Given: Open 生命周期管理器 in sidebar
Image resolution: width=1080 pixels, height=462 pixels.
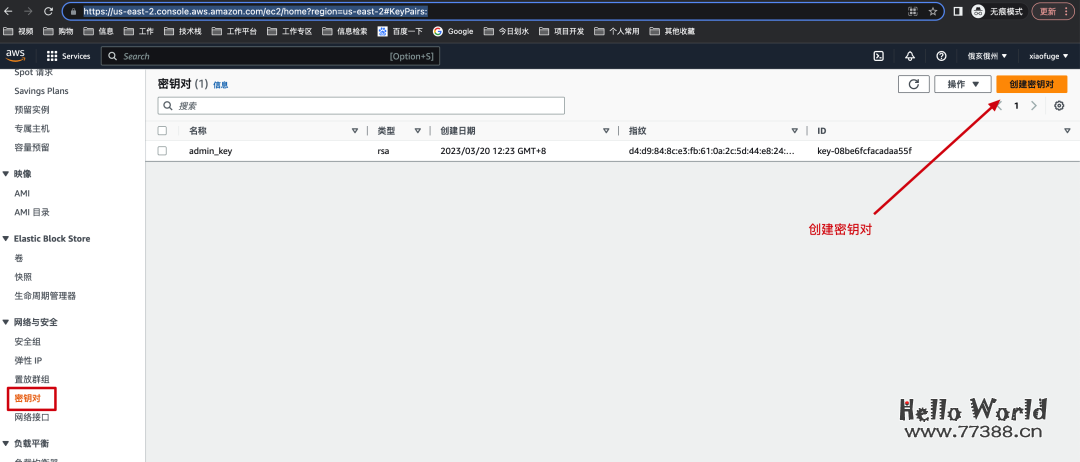Looking at the screenshot, I should (x=45, y=296).
